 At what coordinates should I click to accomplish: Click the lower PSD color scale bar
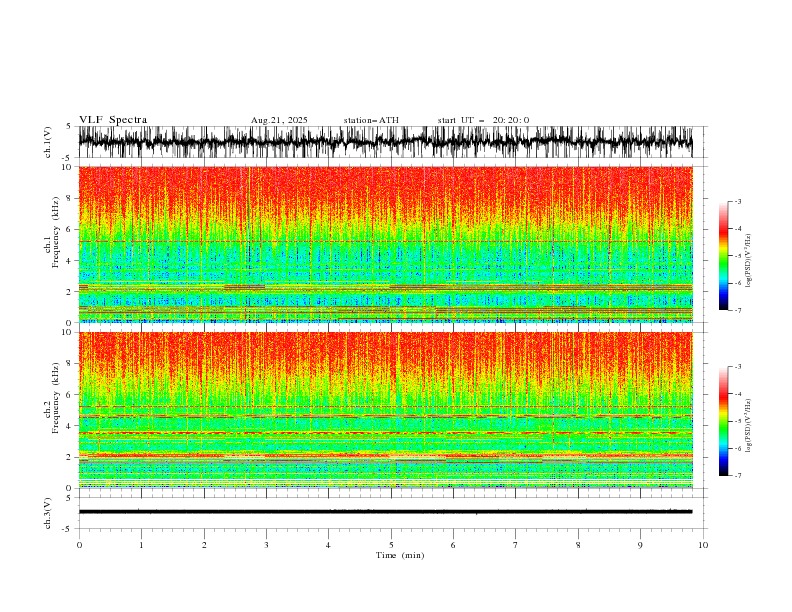pos(723,421)
